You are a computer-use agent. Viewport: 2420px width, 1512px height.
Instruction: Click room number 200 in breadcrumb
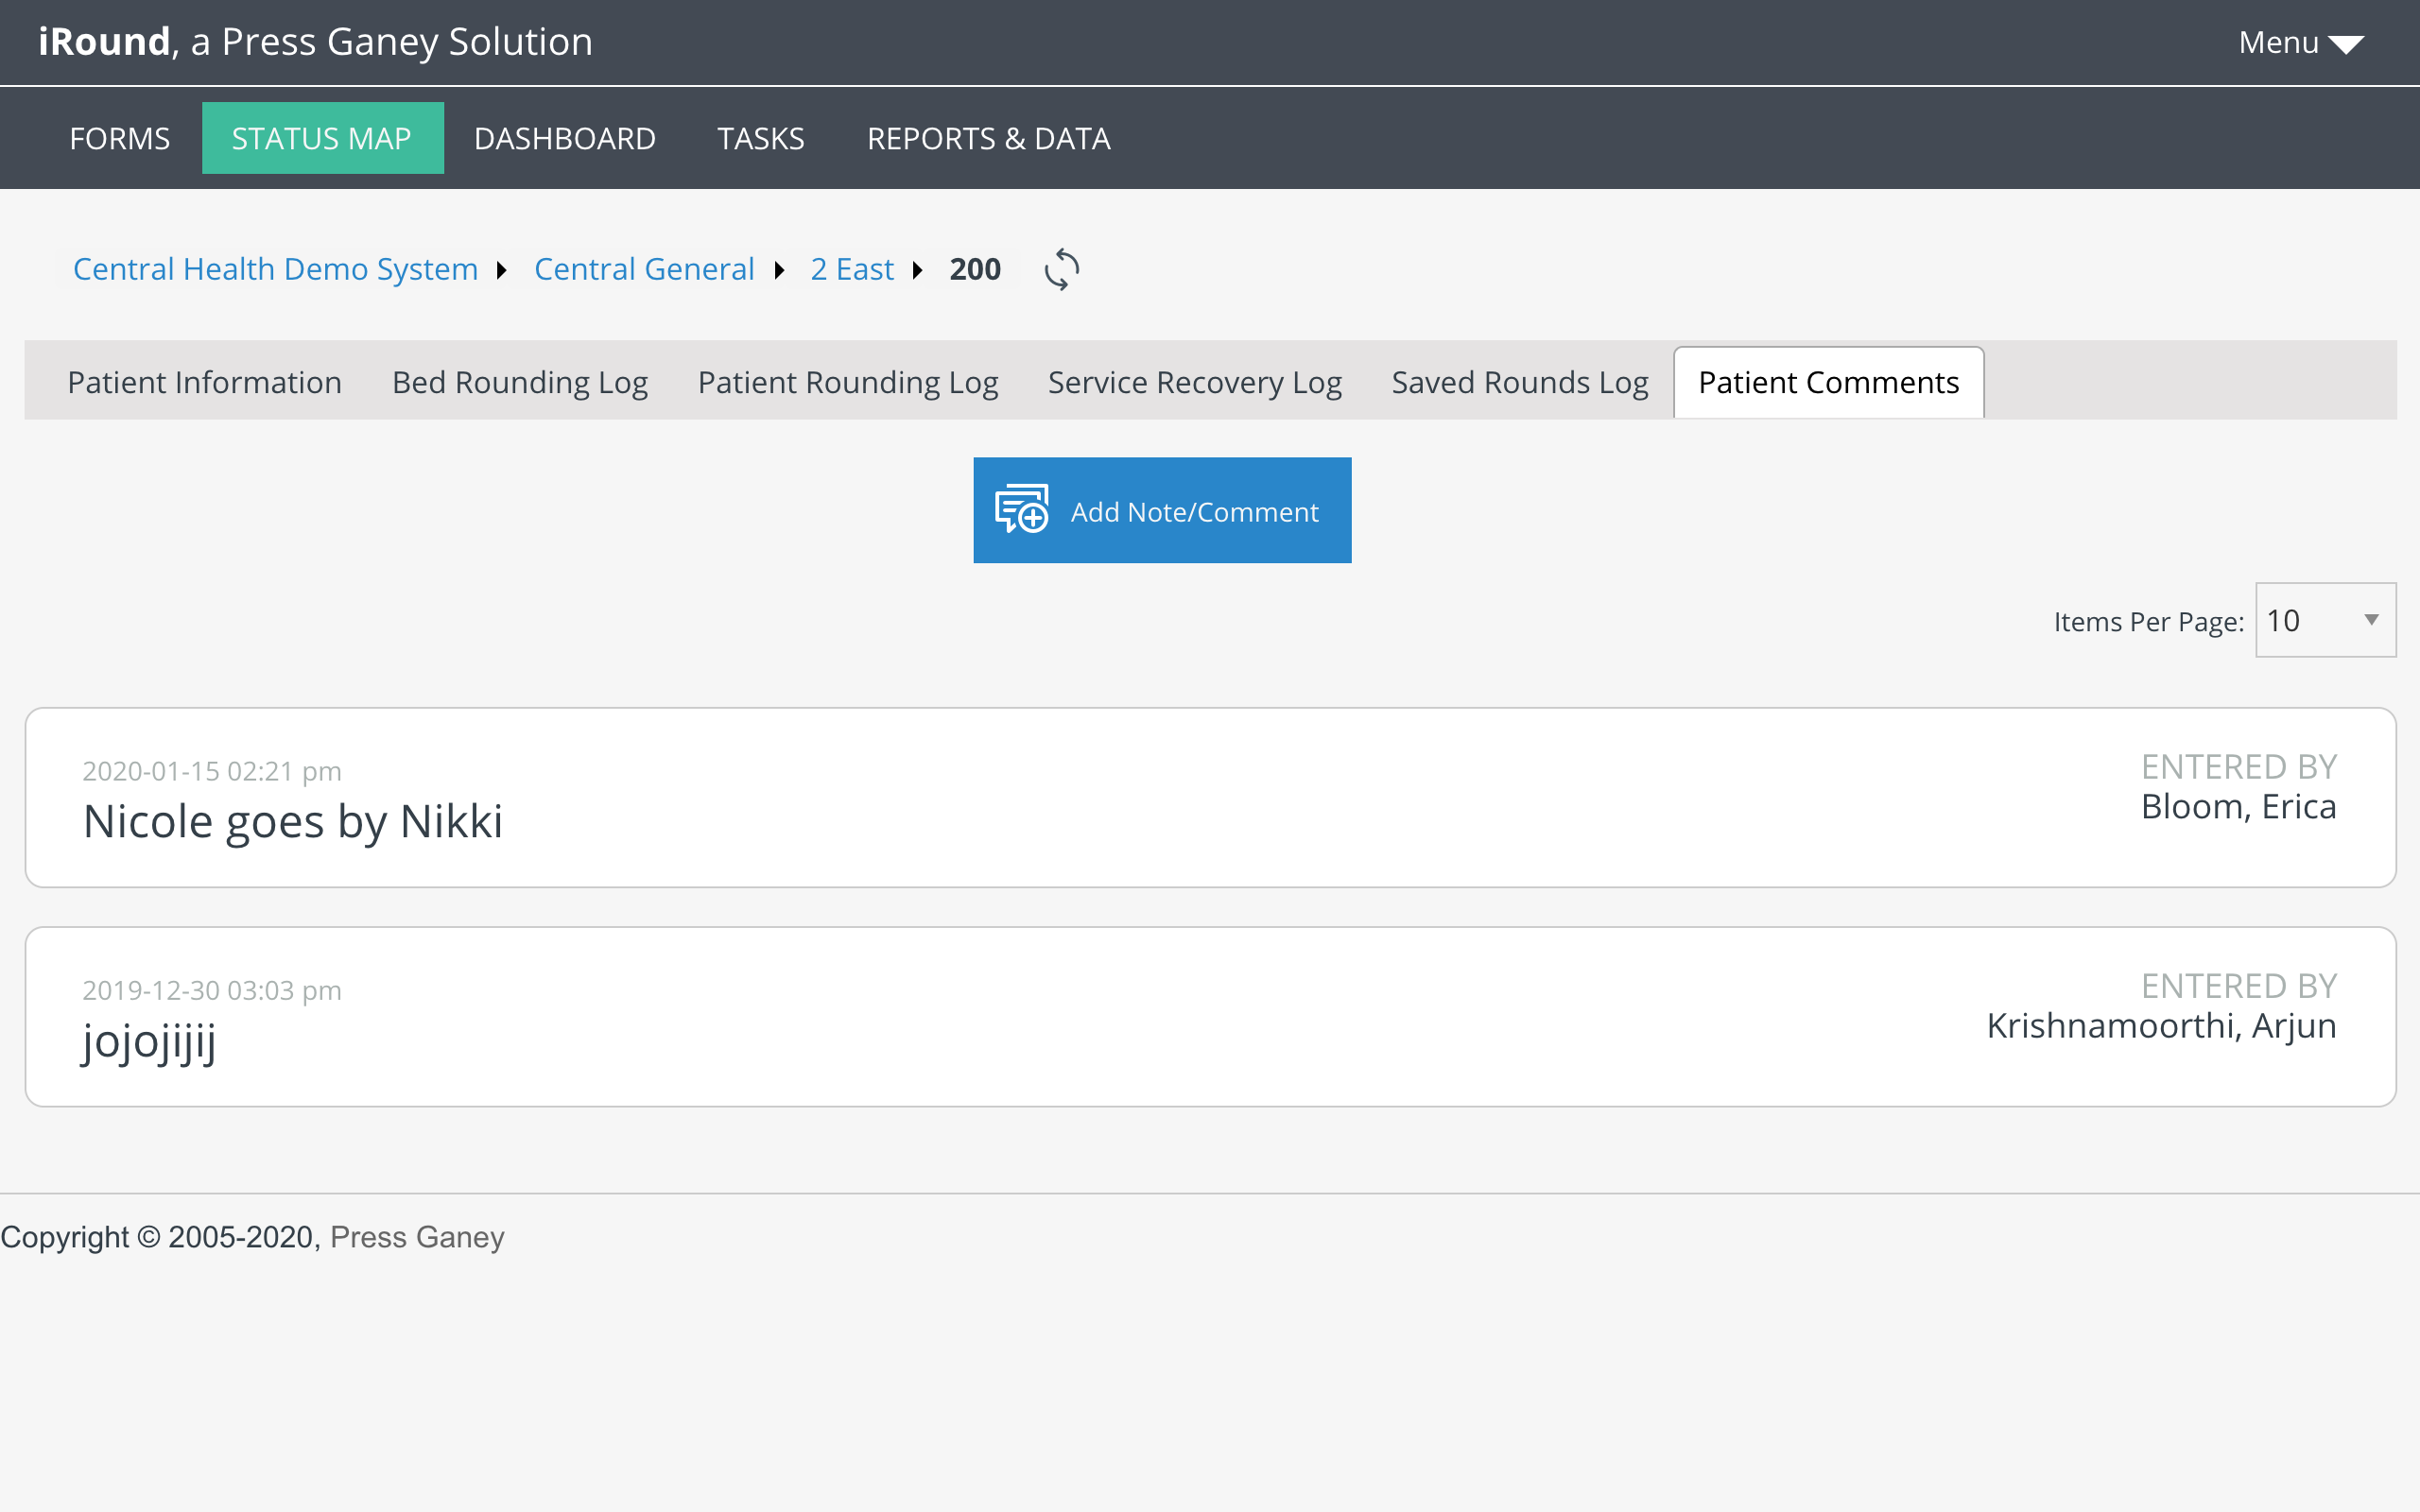pyautogui.click(x=975, y=269)
